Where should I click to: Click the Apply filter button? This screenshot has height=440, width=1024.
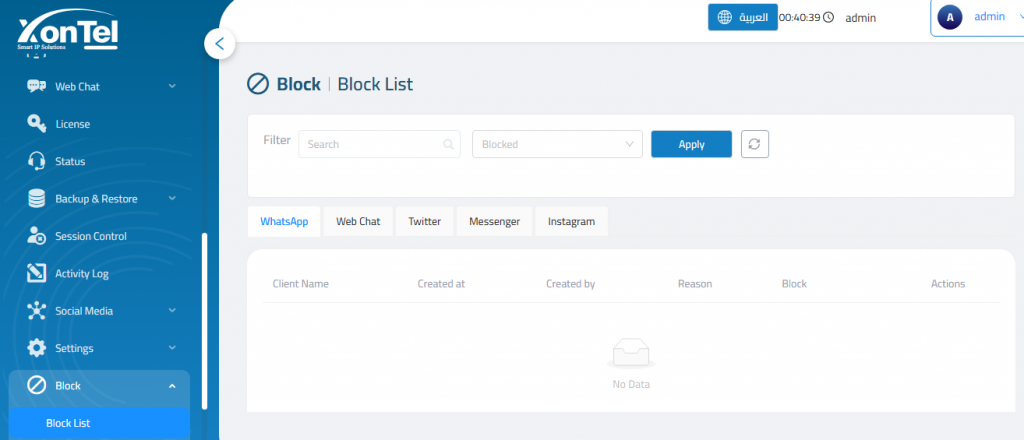click(x=692, y=144)
